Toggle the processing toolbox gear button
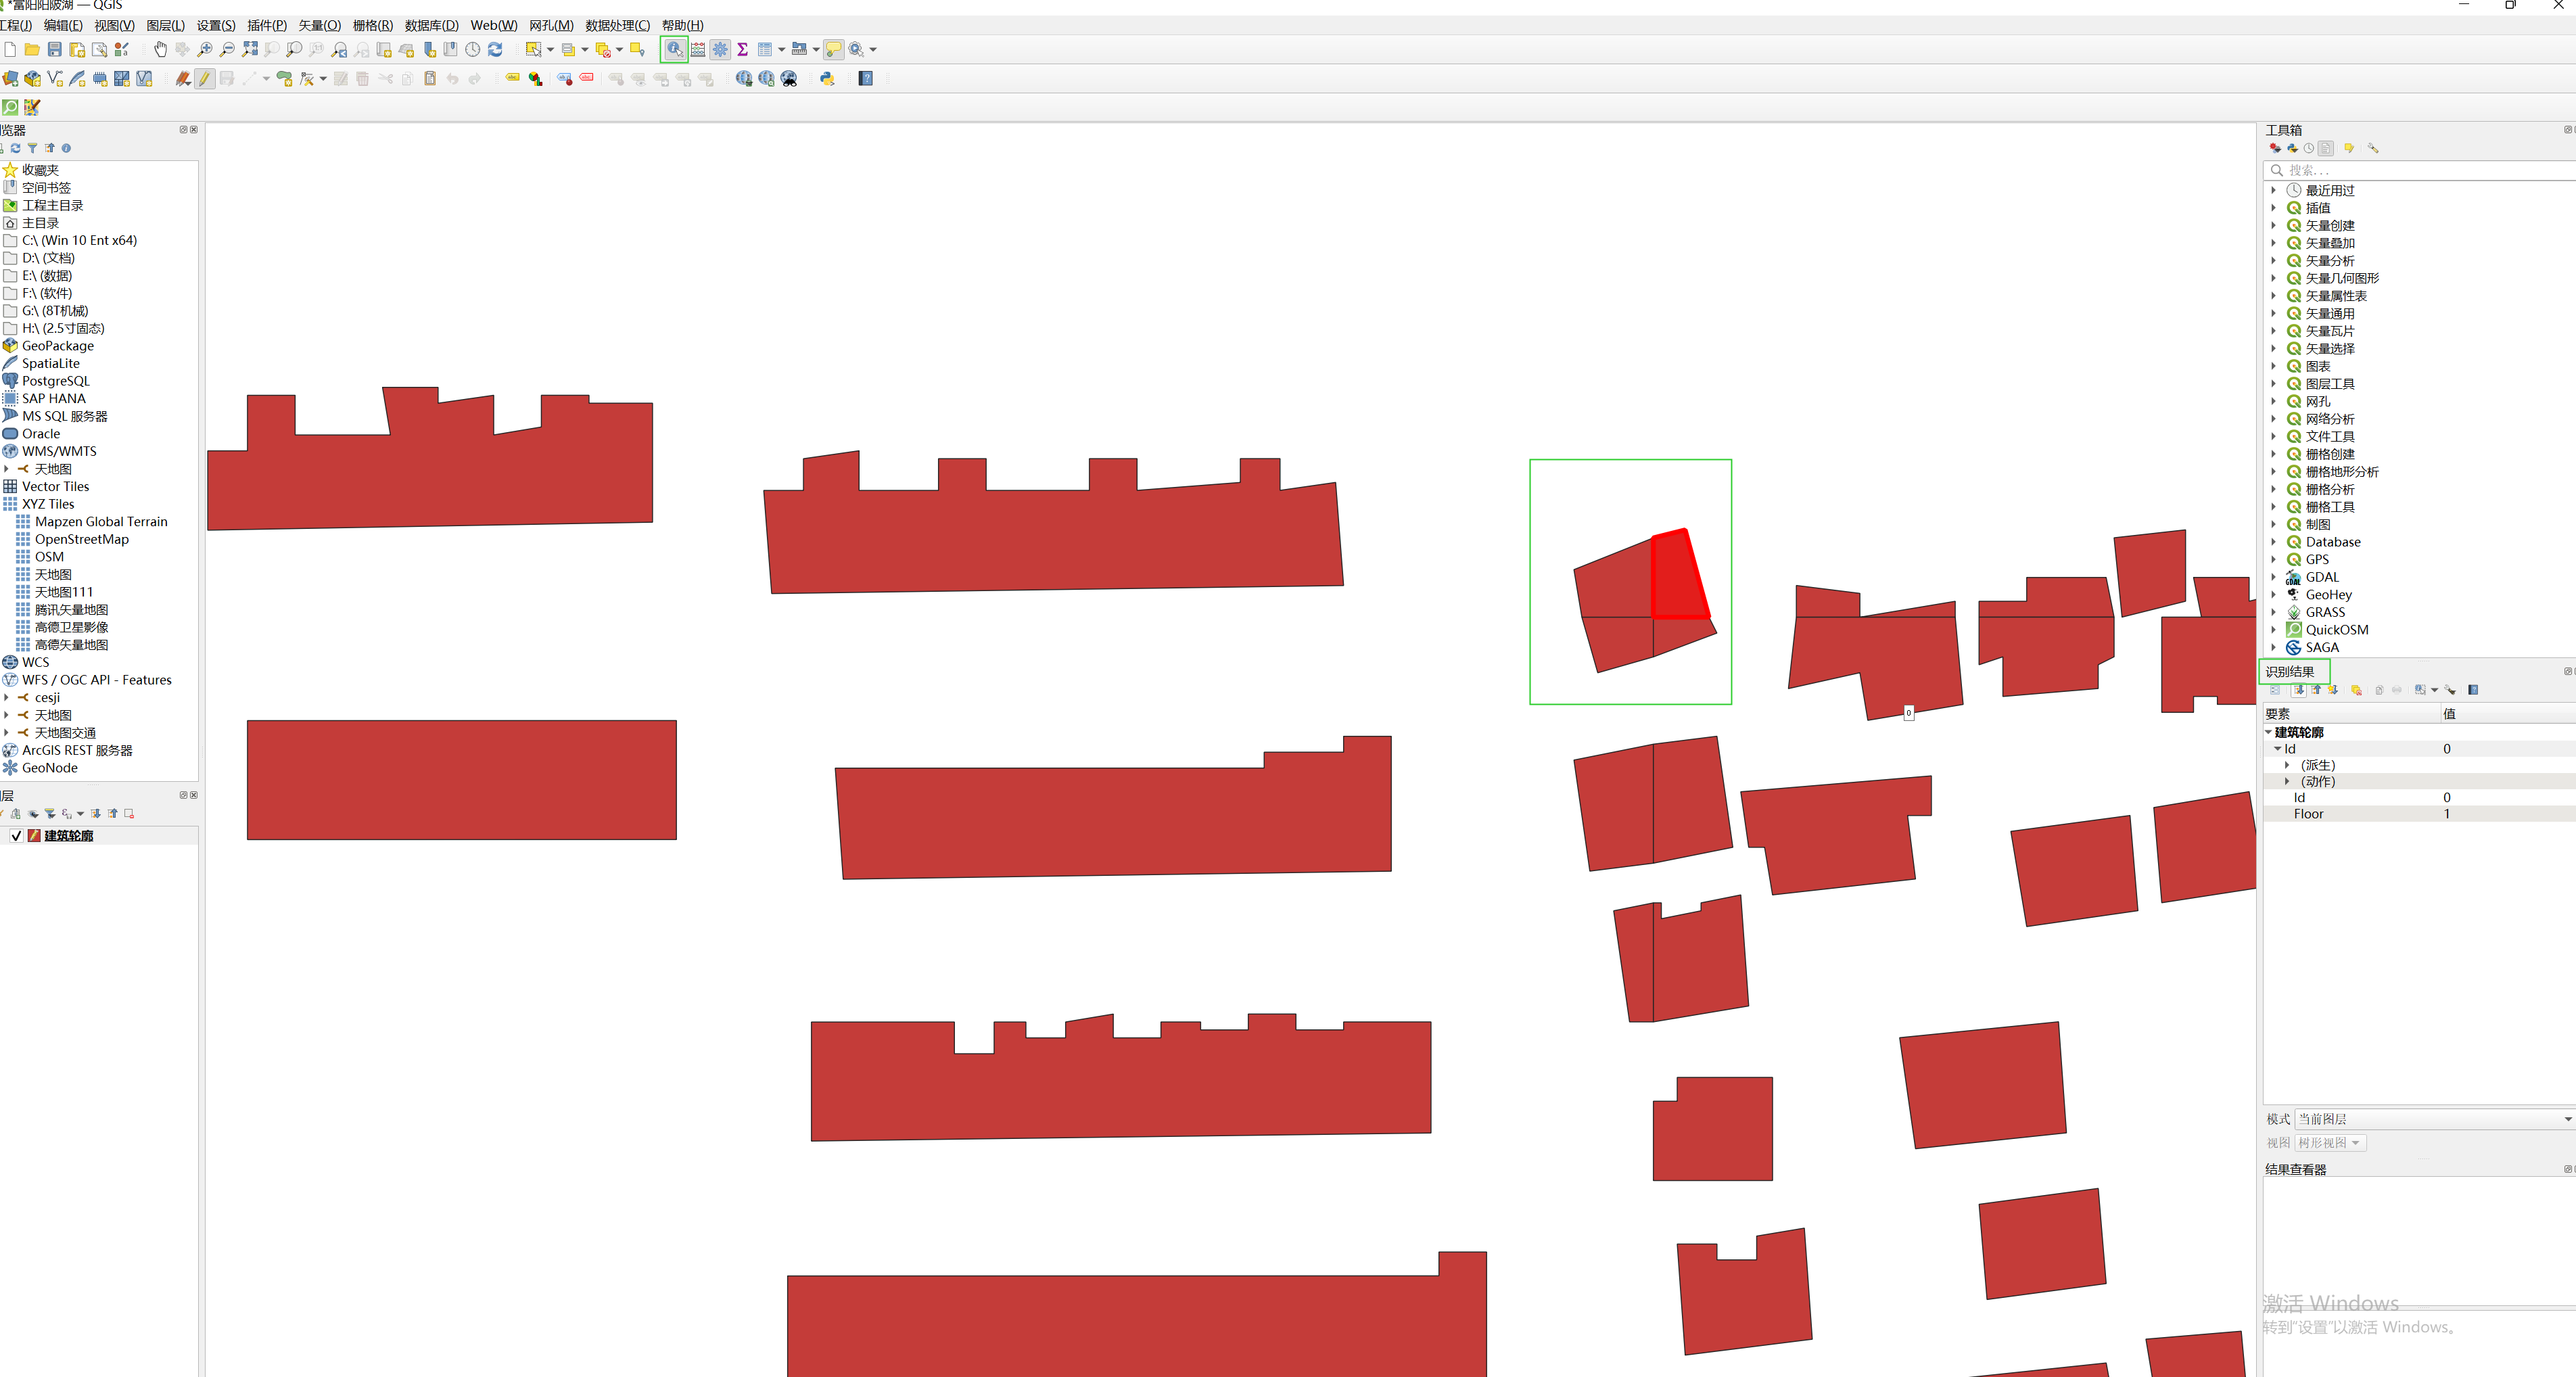Screen dimensions: 2576x1377 720,49
